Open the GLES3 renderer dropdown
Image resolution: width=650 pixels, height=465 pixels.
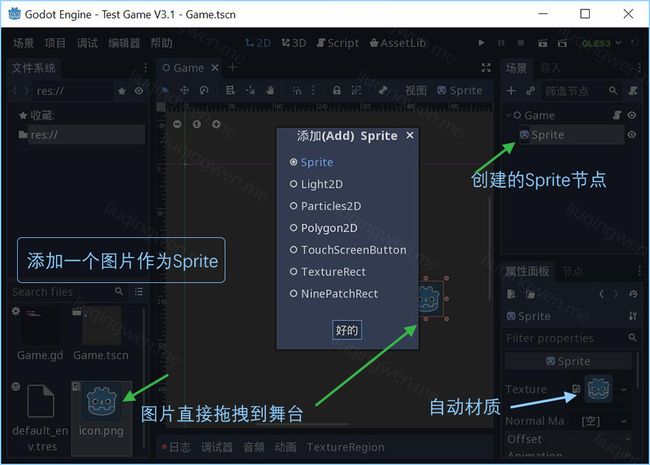(x=601, y=43)
